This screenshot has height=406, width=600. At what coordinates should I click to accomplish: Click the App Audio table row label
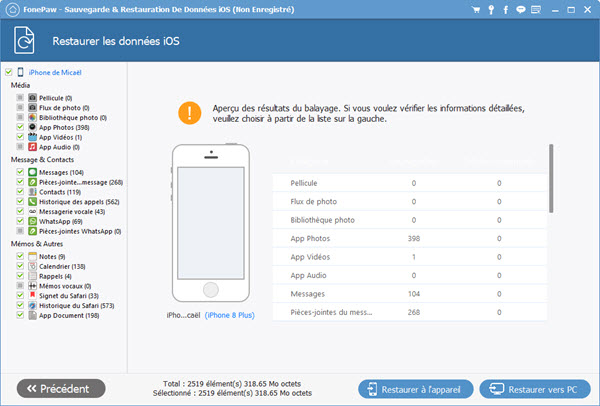[308, 275]
